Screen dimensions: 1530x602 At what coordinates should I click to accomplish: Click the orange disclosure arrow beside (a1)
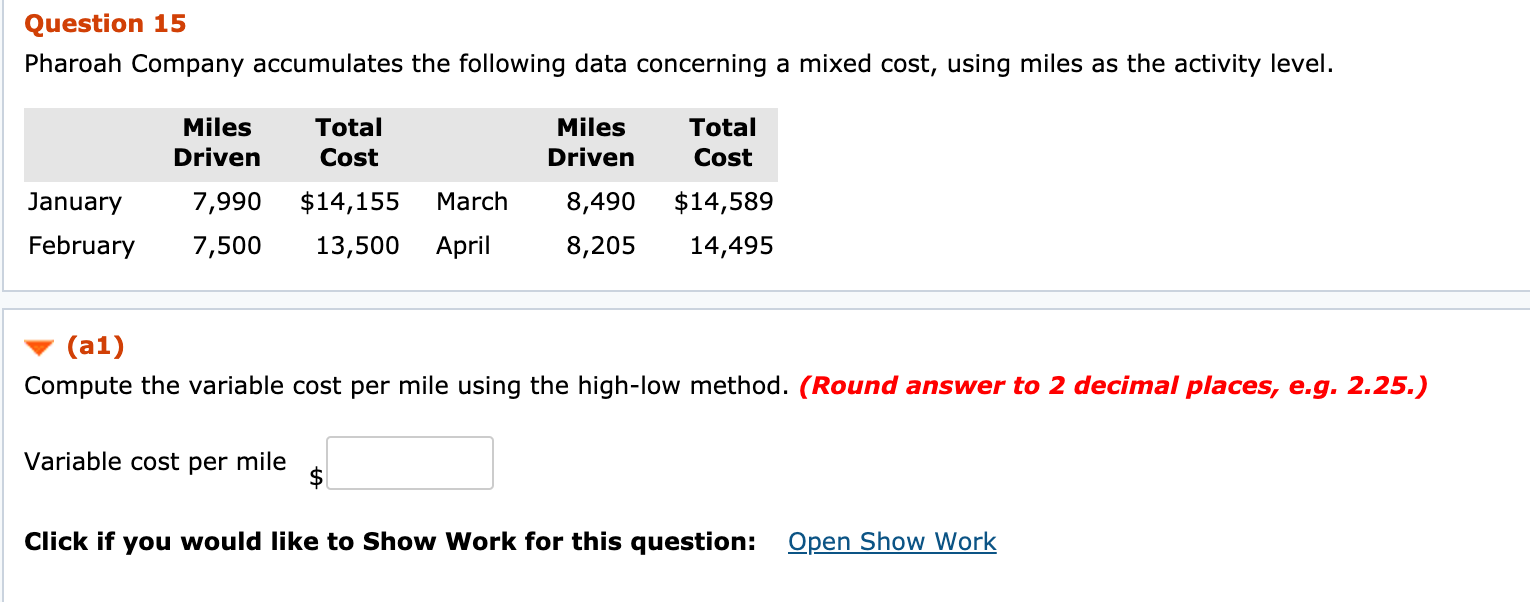pos(37,347)
